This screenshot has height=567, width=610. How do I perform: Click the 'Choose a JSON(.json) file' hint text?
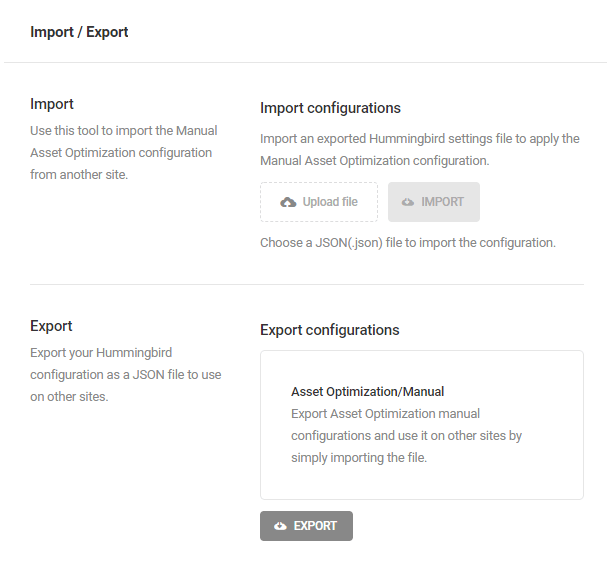[408, 243]
